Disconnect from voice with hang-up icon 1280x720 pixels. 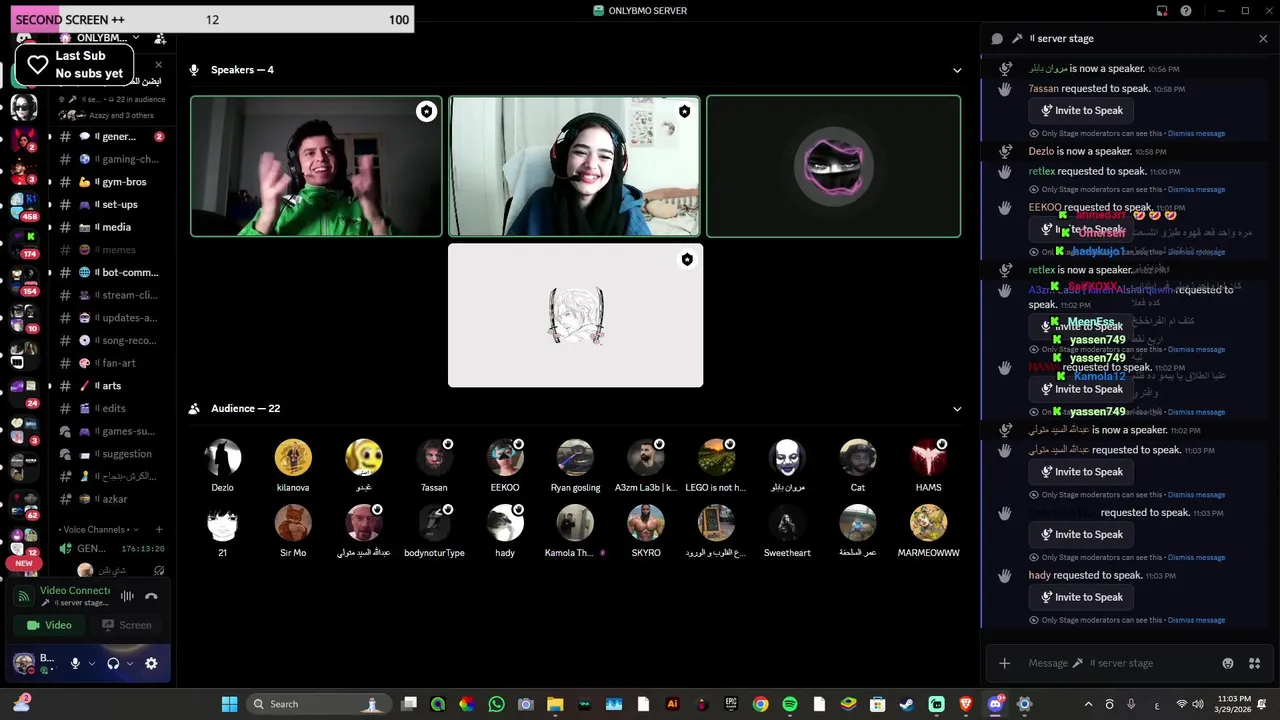point(151,596)
